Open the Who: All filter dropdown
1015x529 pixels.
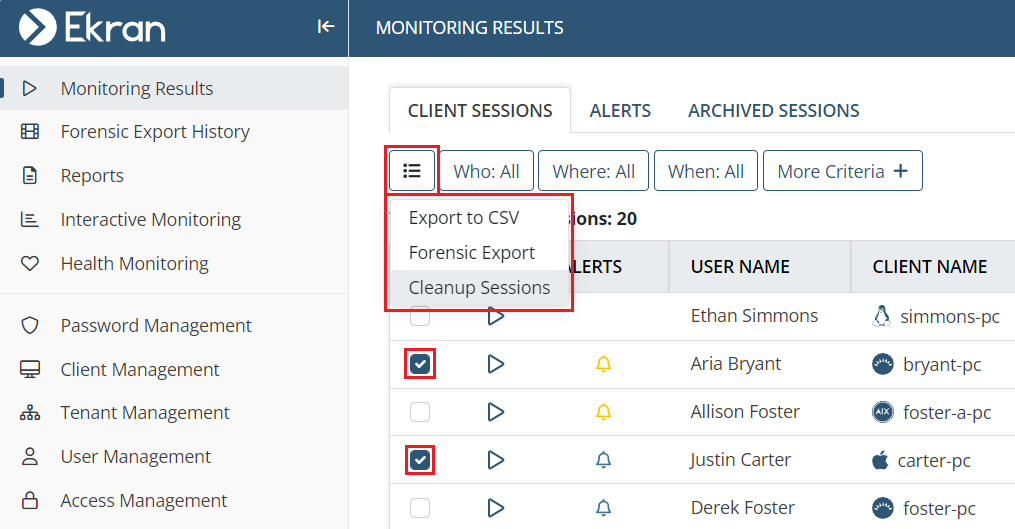click(486, 171)
